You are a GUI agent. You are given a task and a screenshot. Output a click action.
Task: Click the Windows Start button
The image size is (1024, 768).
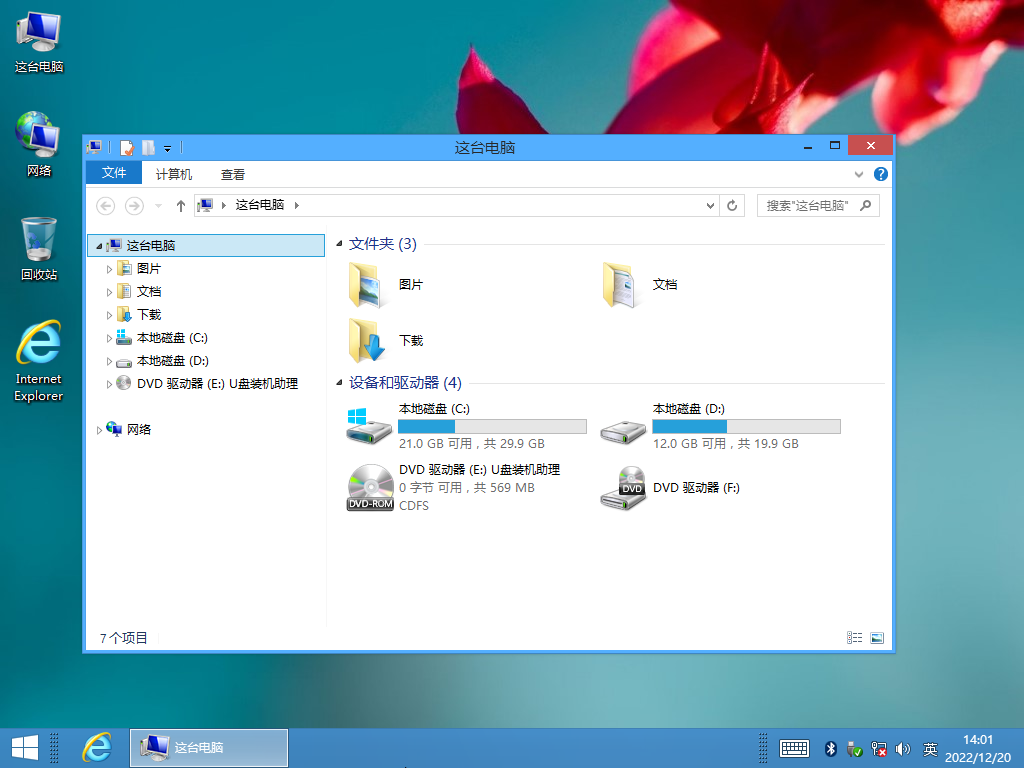[x=25, y=747]
